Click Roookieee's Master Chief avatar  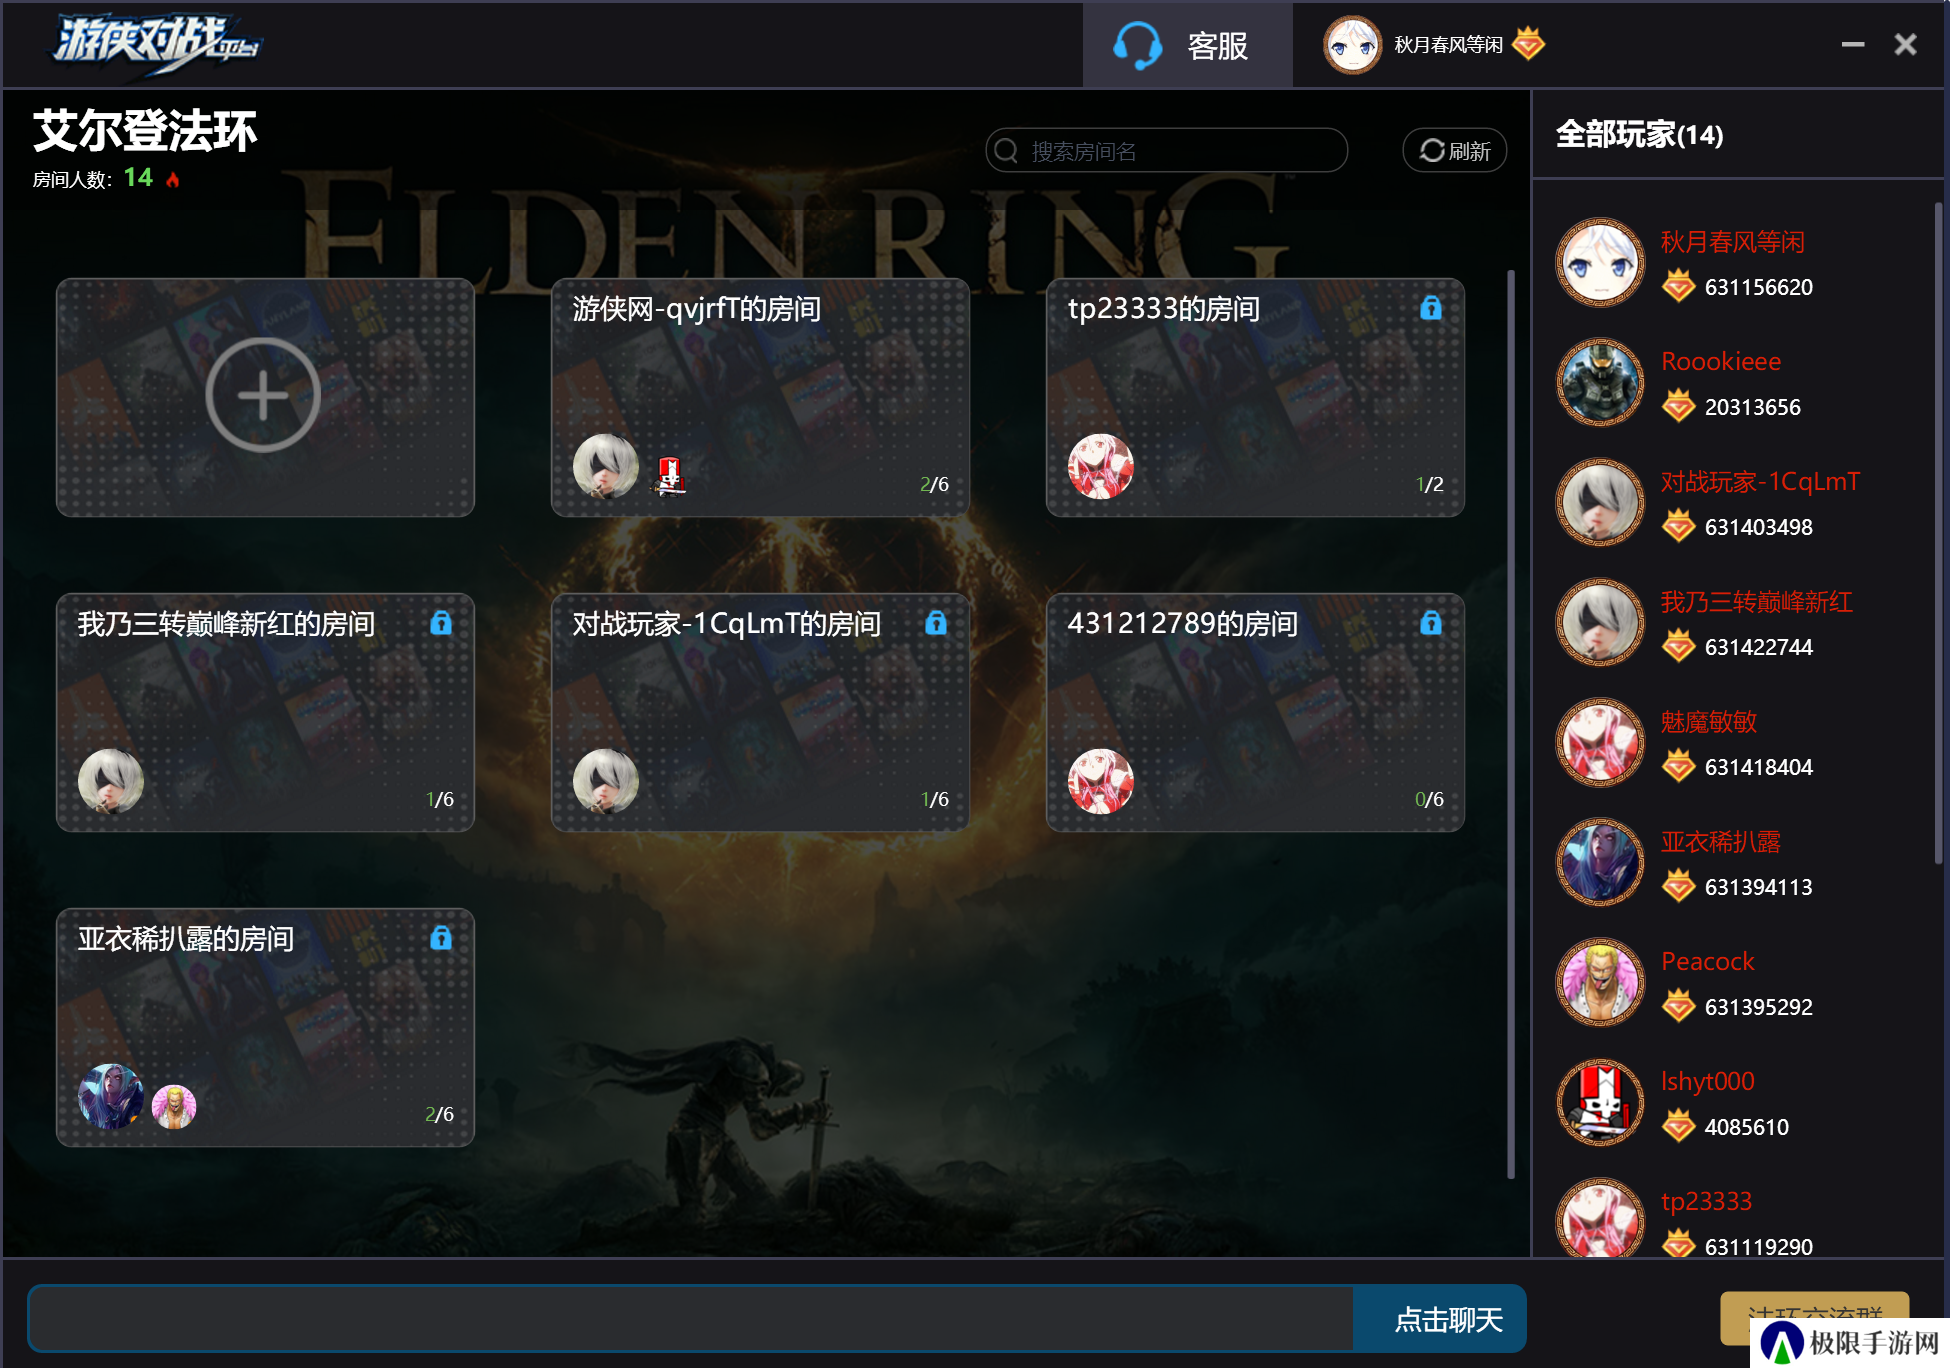1600,382
